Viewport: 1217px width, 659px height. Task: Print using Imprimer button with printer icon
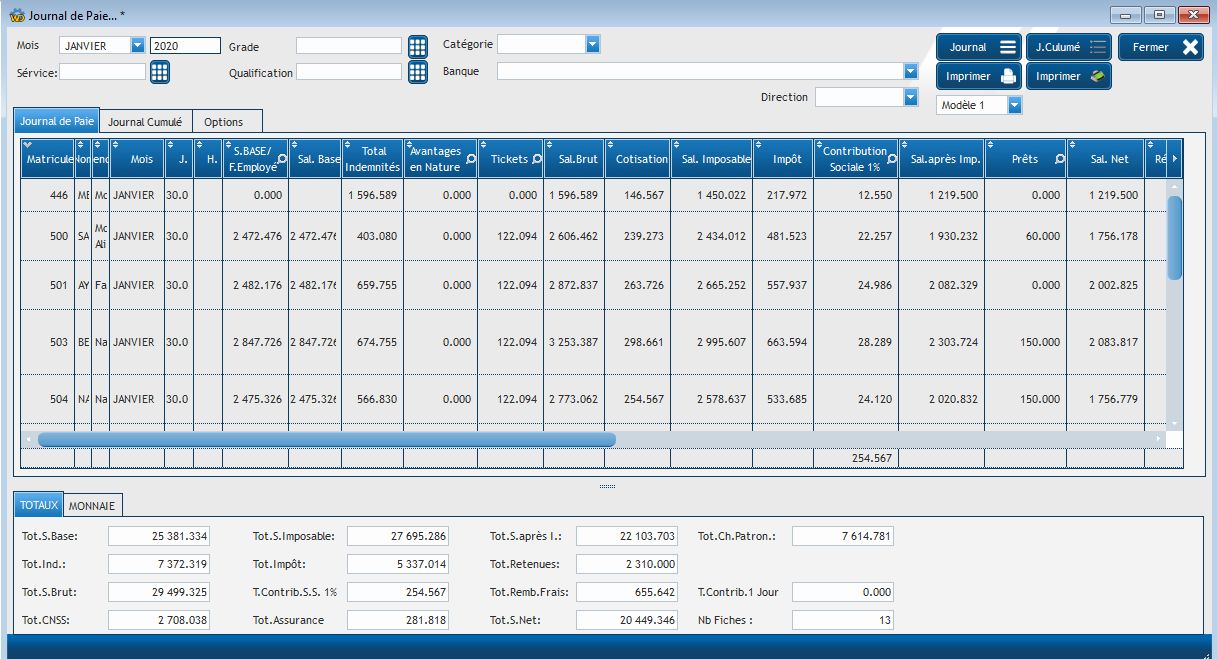[x=979, y=76]
